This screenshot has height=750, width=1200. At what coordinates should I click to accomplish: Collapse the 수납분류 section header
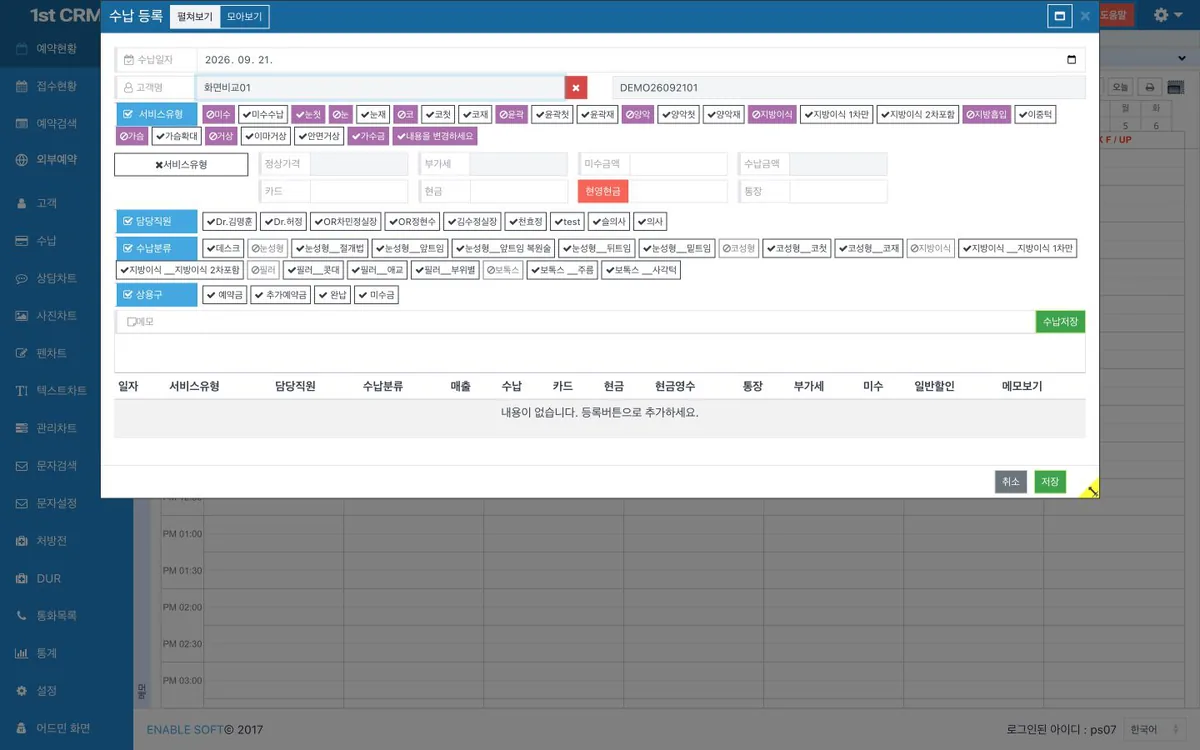156,248
